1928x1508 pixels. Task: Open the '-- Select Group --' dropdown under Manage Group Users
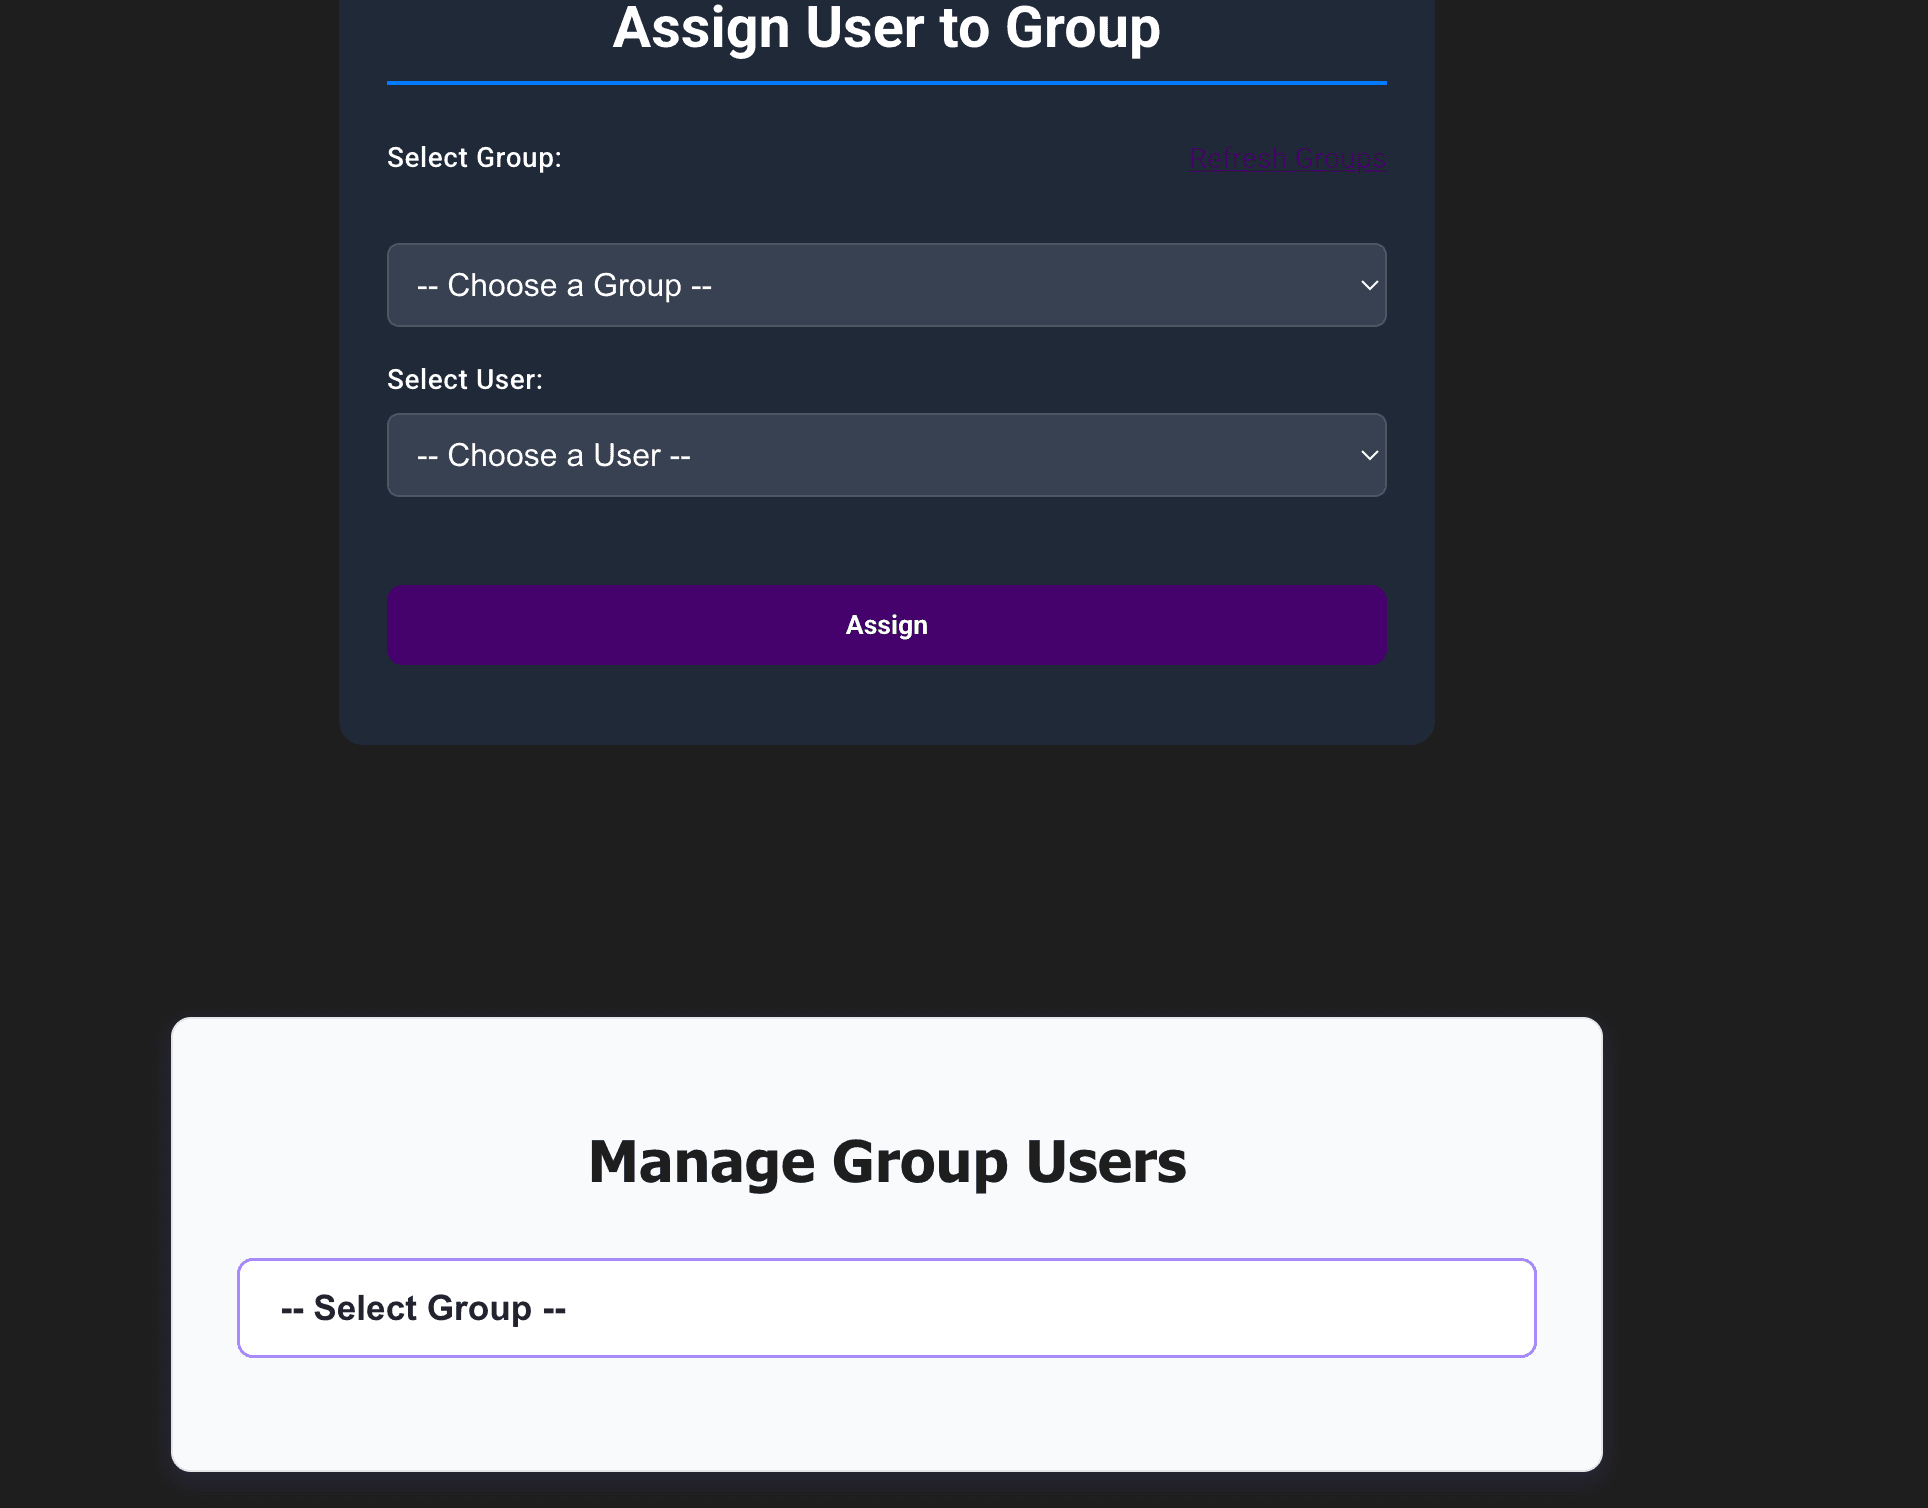pyautogui.click(x=886, y=1307)
